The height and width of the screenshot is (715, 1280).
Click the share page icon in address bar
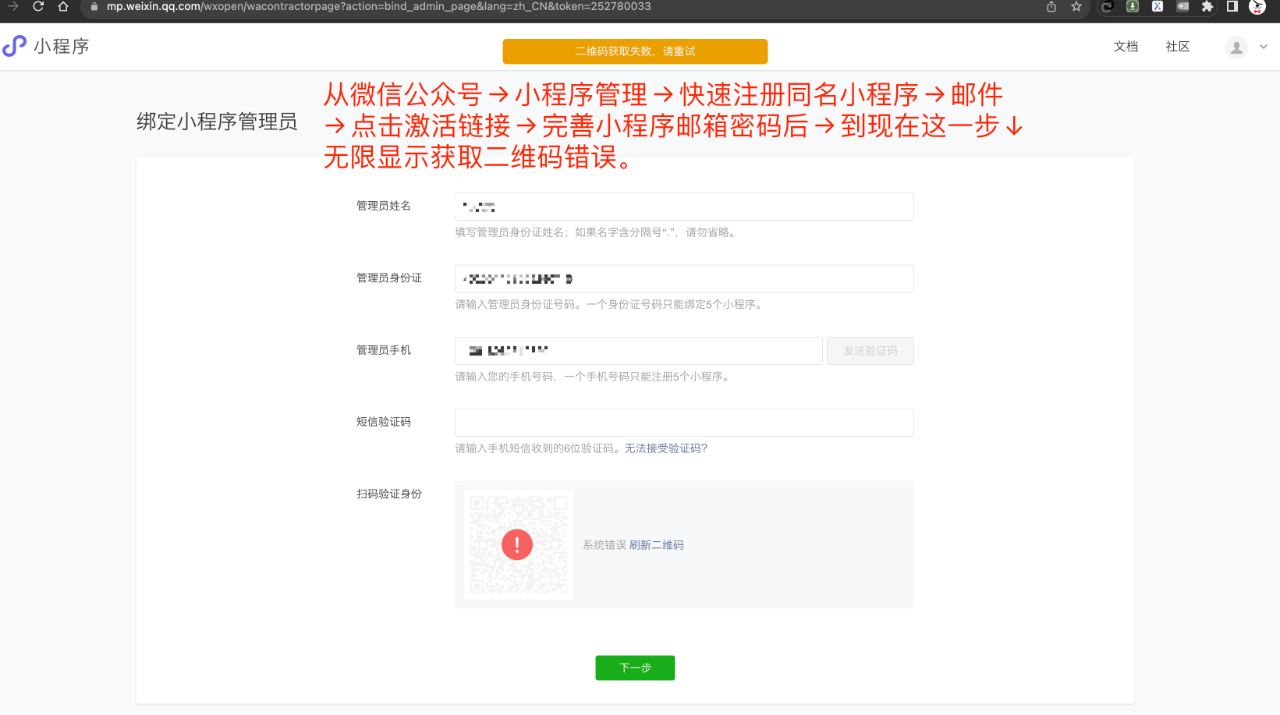1051,6
